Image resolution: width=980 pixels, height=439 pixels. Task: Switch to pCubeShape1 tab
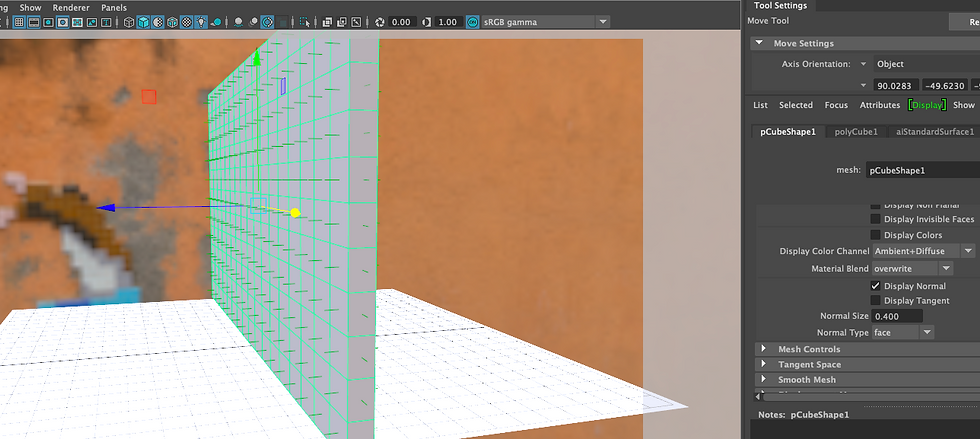coord(788,131)
